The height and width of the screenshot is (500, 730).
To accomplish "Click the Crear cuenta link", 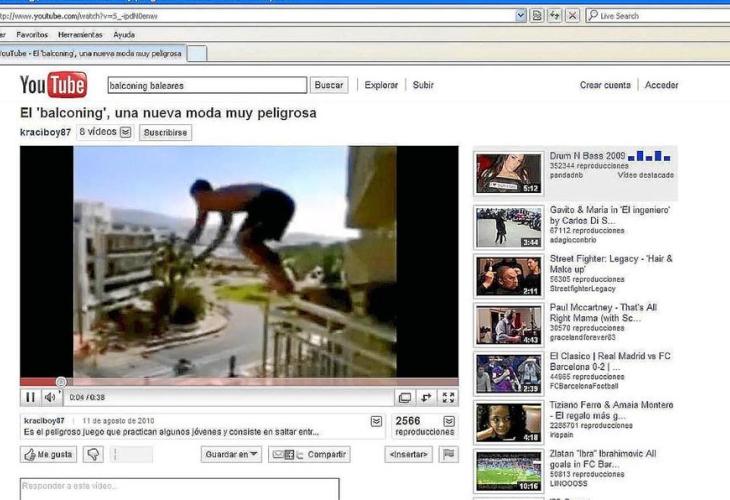I will 605,85.
